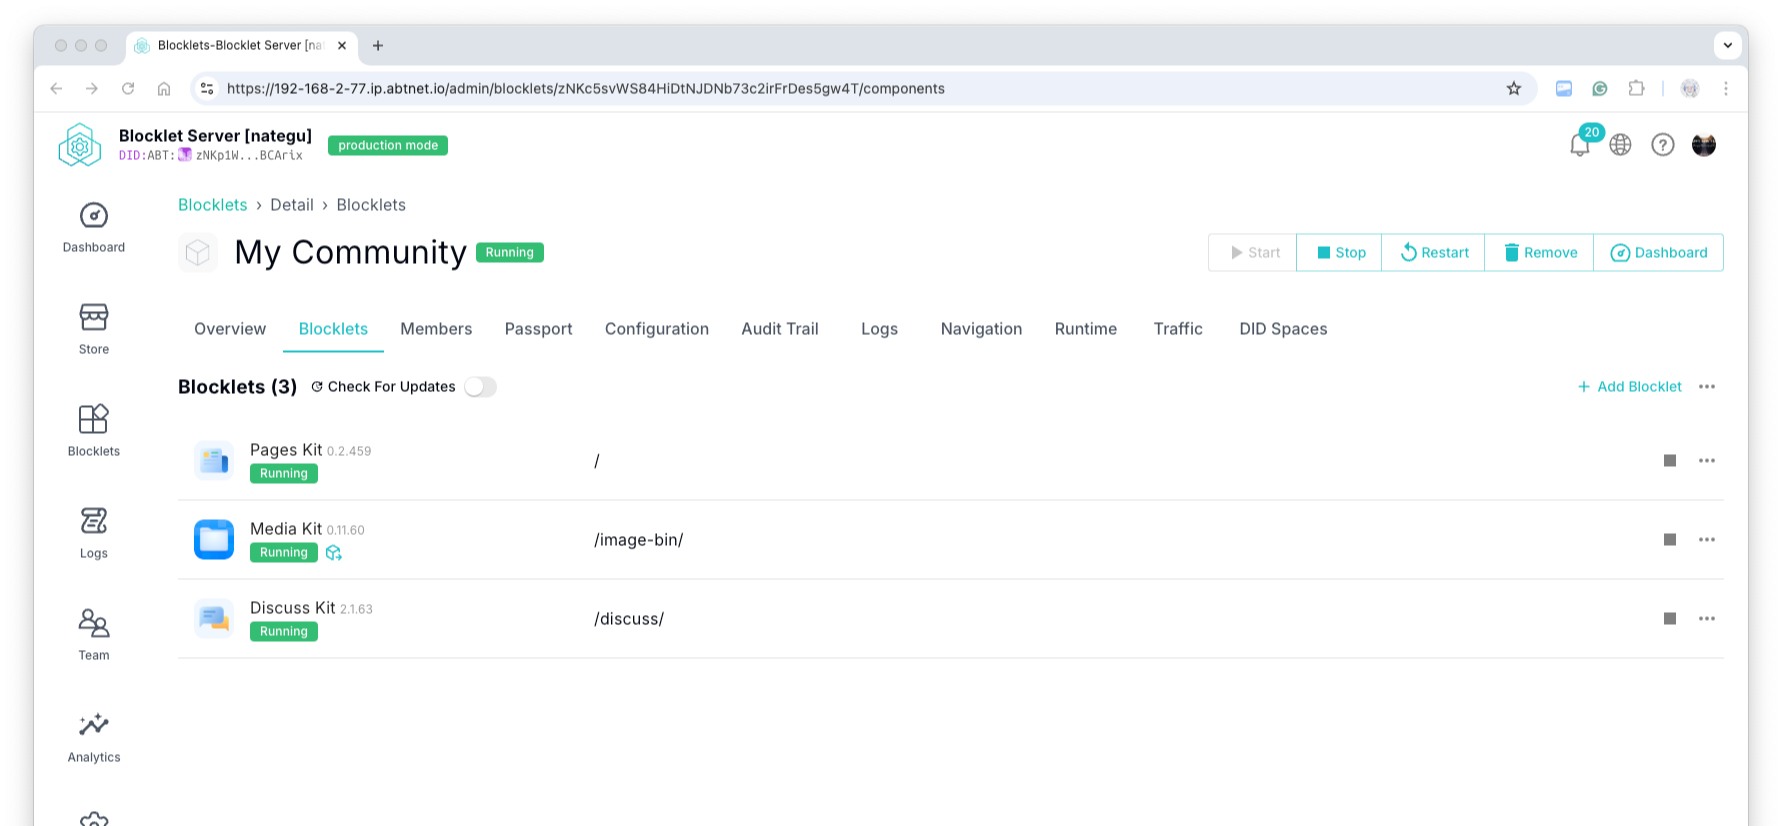
Task: Open the notifications bell icon
Action: tap(1579, 145)
